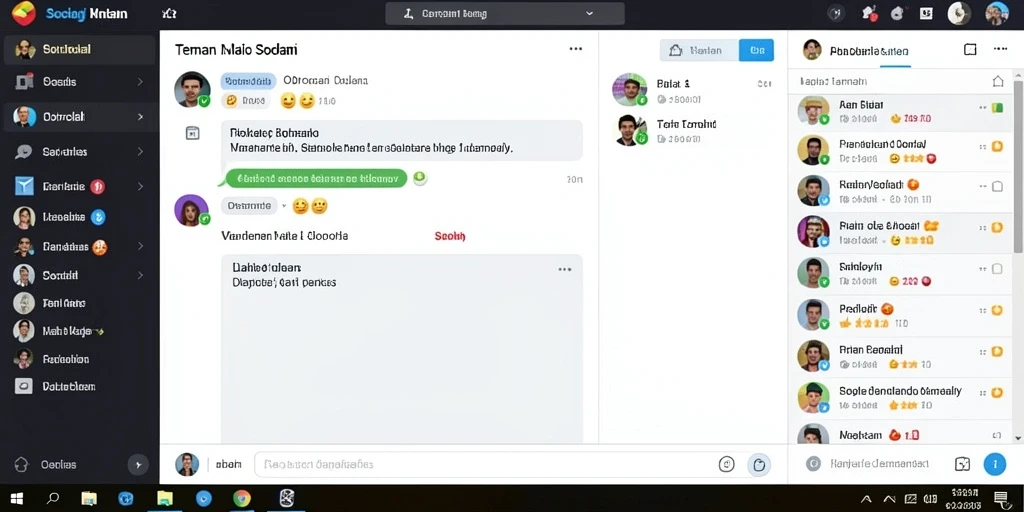Click the 'Hanian' button with house icon
Viewport: 1024px width, 512px height.
click(699, 50)
